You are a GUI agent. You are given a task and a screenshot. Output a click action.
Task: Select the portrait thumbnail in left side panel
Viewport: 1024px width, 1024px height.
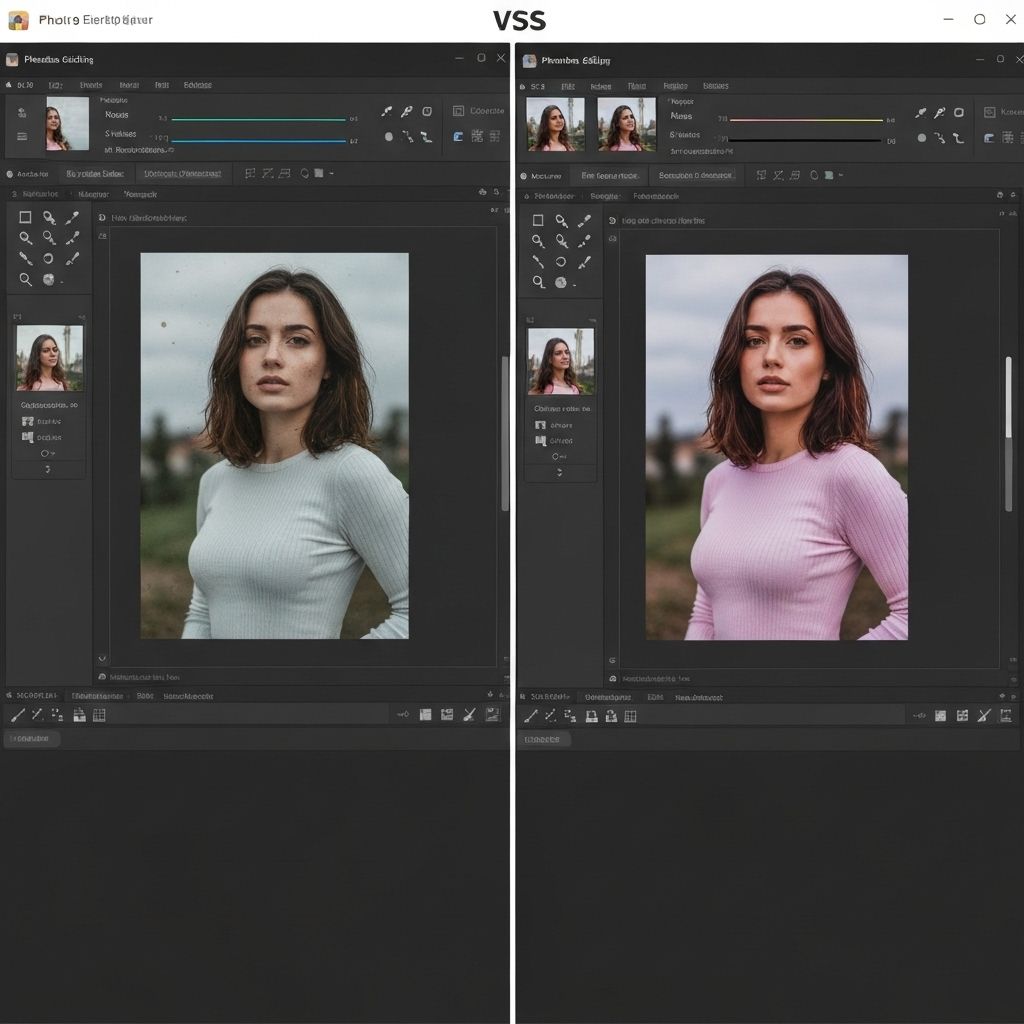(x=49, y=357)
